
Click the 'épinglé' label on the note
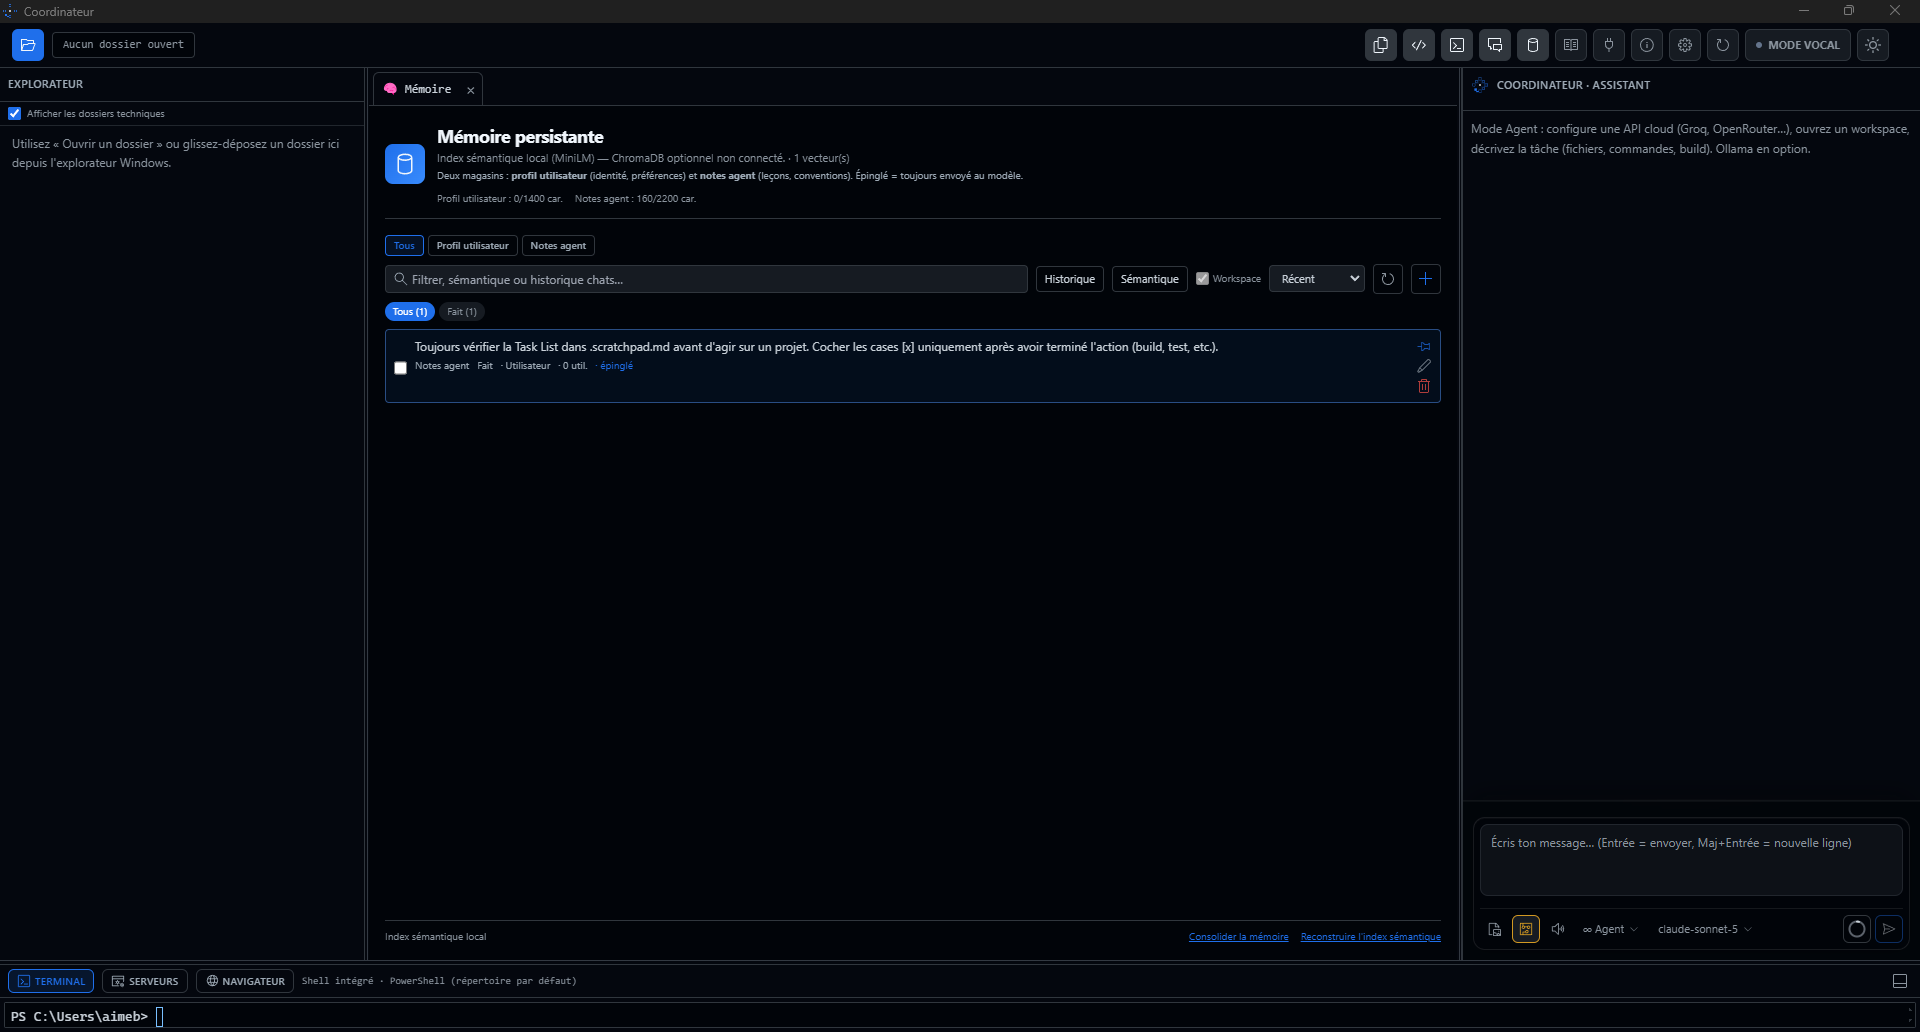point(616,366)
